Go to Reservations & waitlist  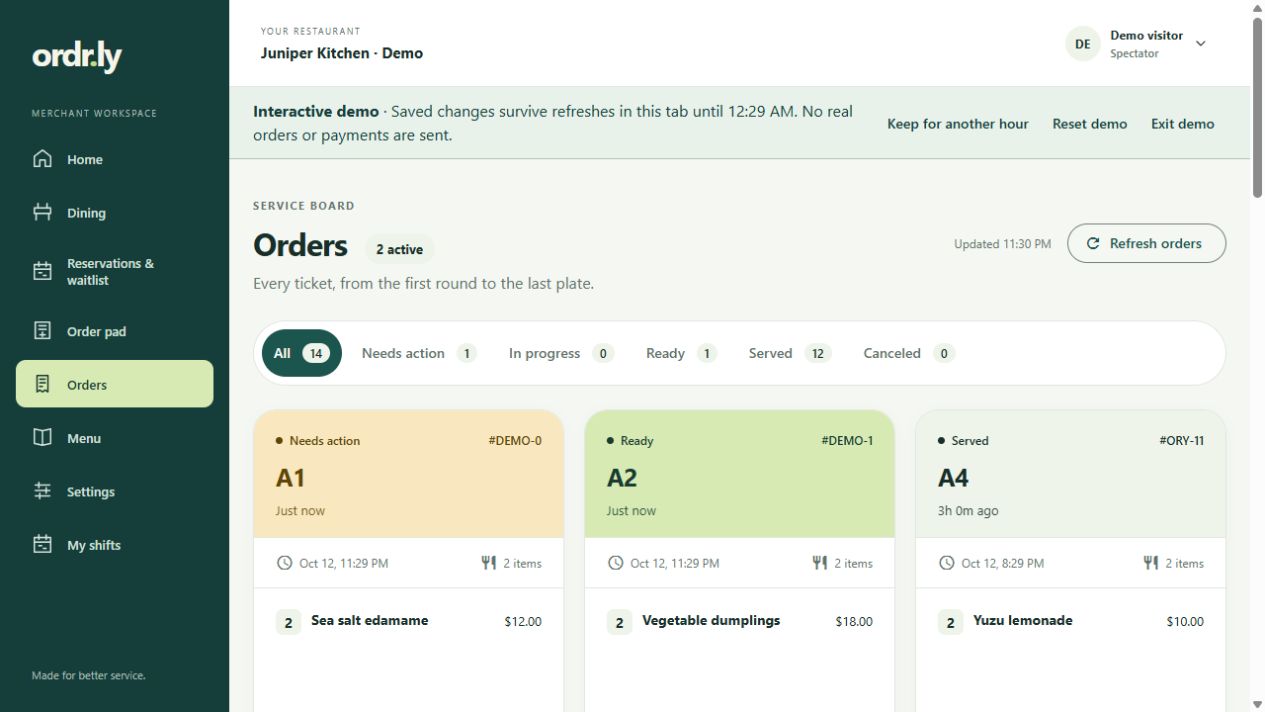click(x=114, y=271)
